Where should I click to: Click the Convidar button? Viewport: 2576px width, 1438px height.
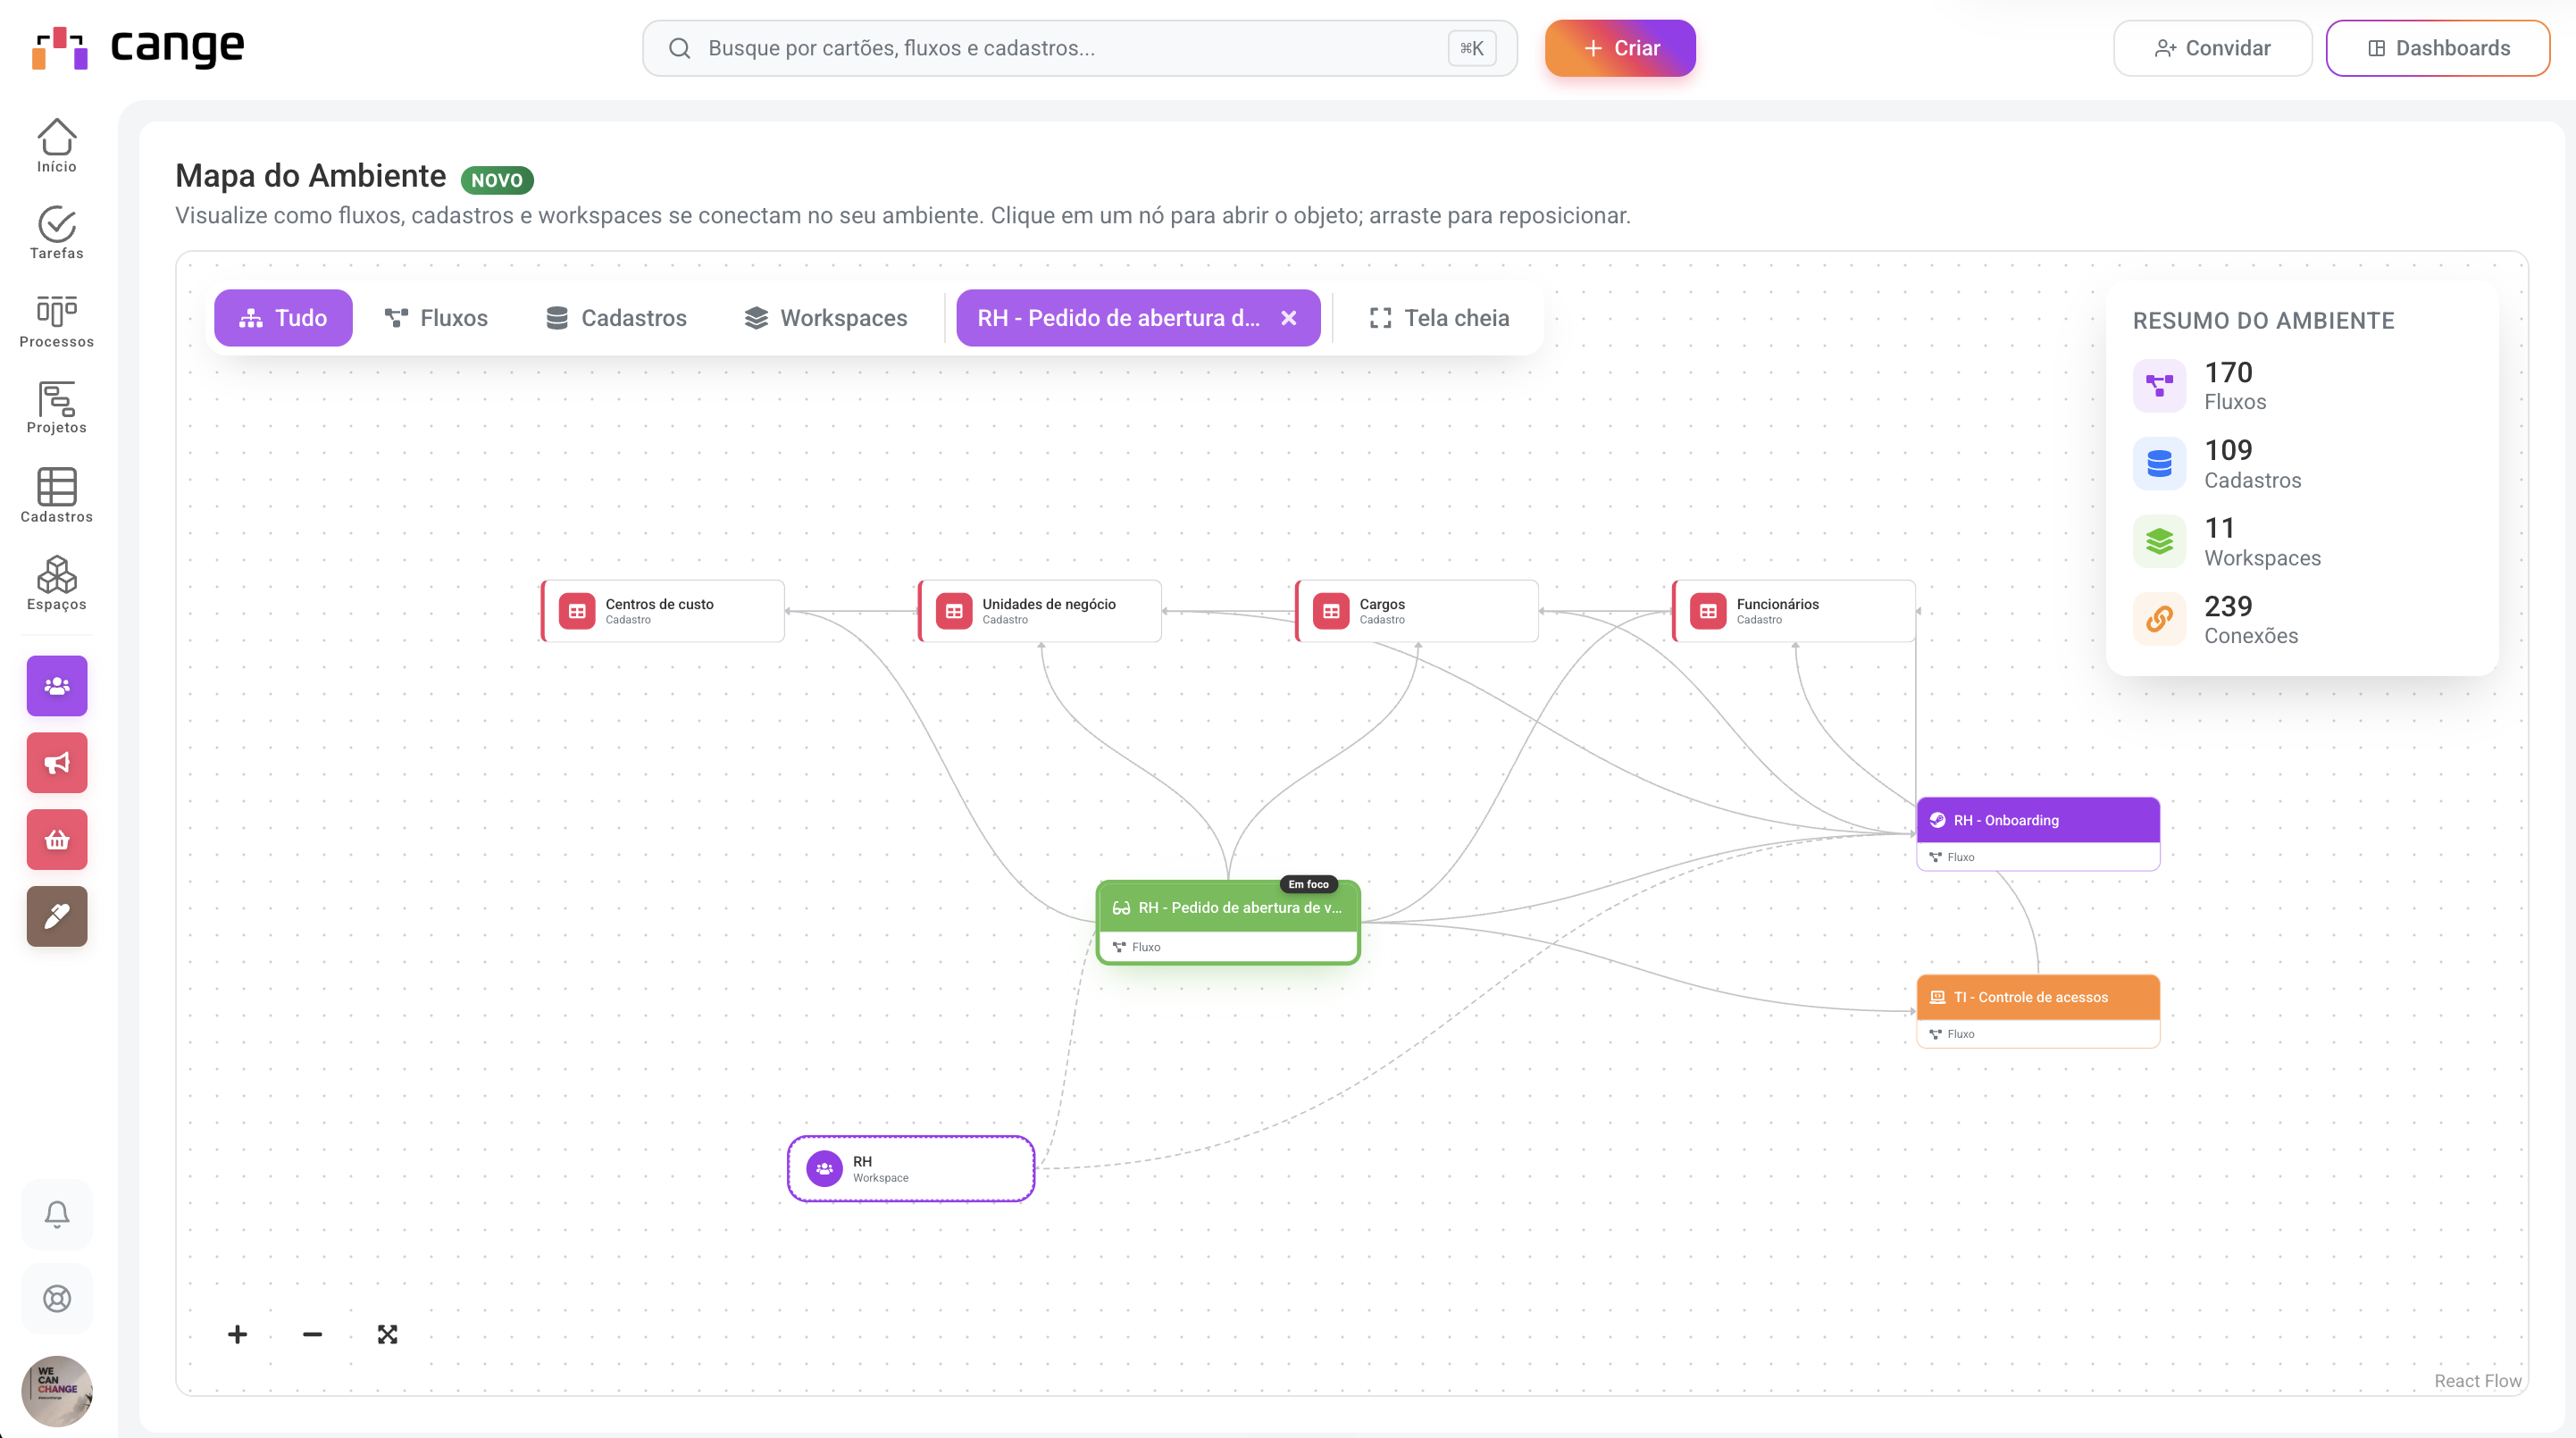2212,48
